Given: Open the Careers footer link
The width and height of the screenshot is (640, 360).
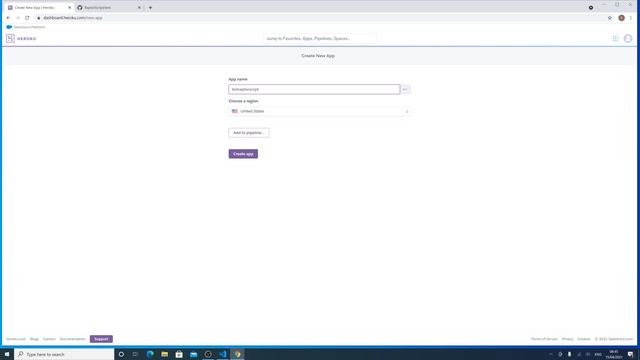Looking at the screenshot, I should pyautogui.click(x=49, y=339).
